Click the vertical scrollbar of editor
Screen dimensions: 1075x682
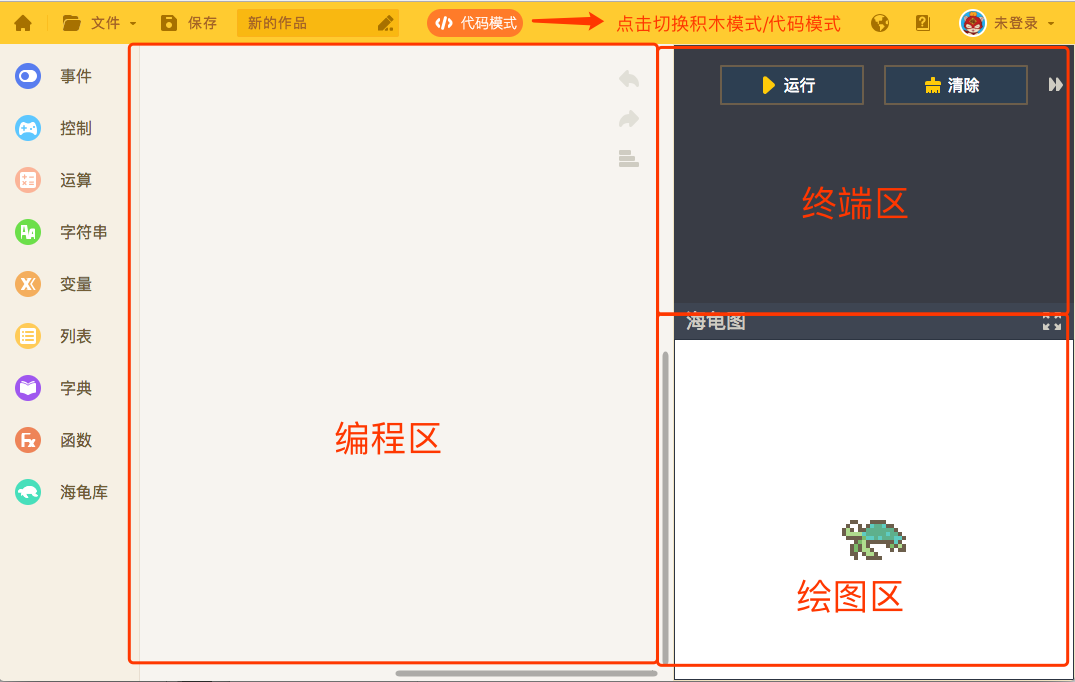pyautogui.click(x=665, y=500)
